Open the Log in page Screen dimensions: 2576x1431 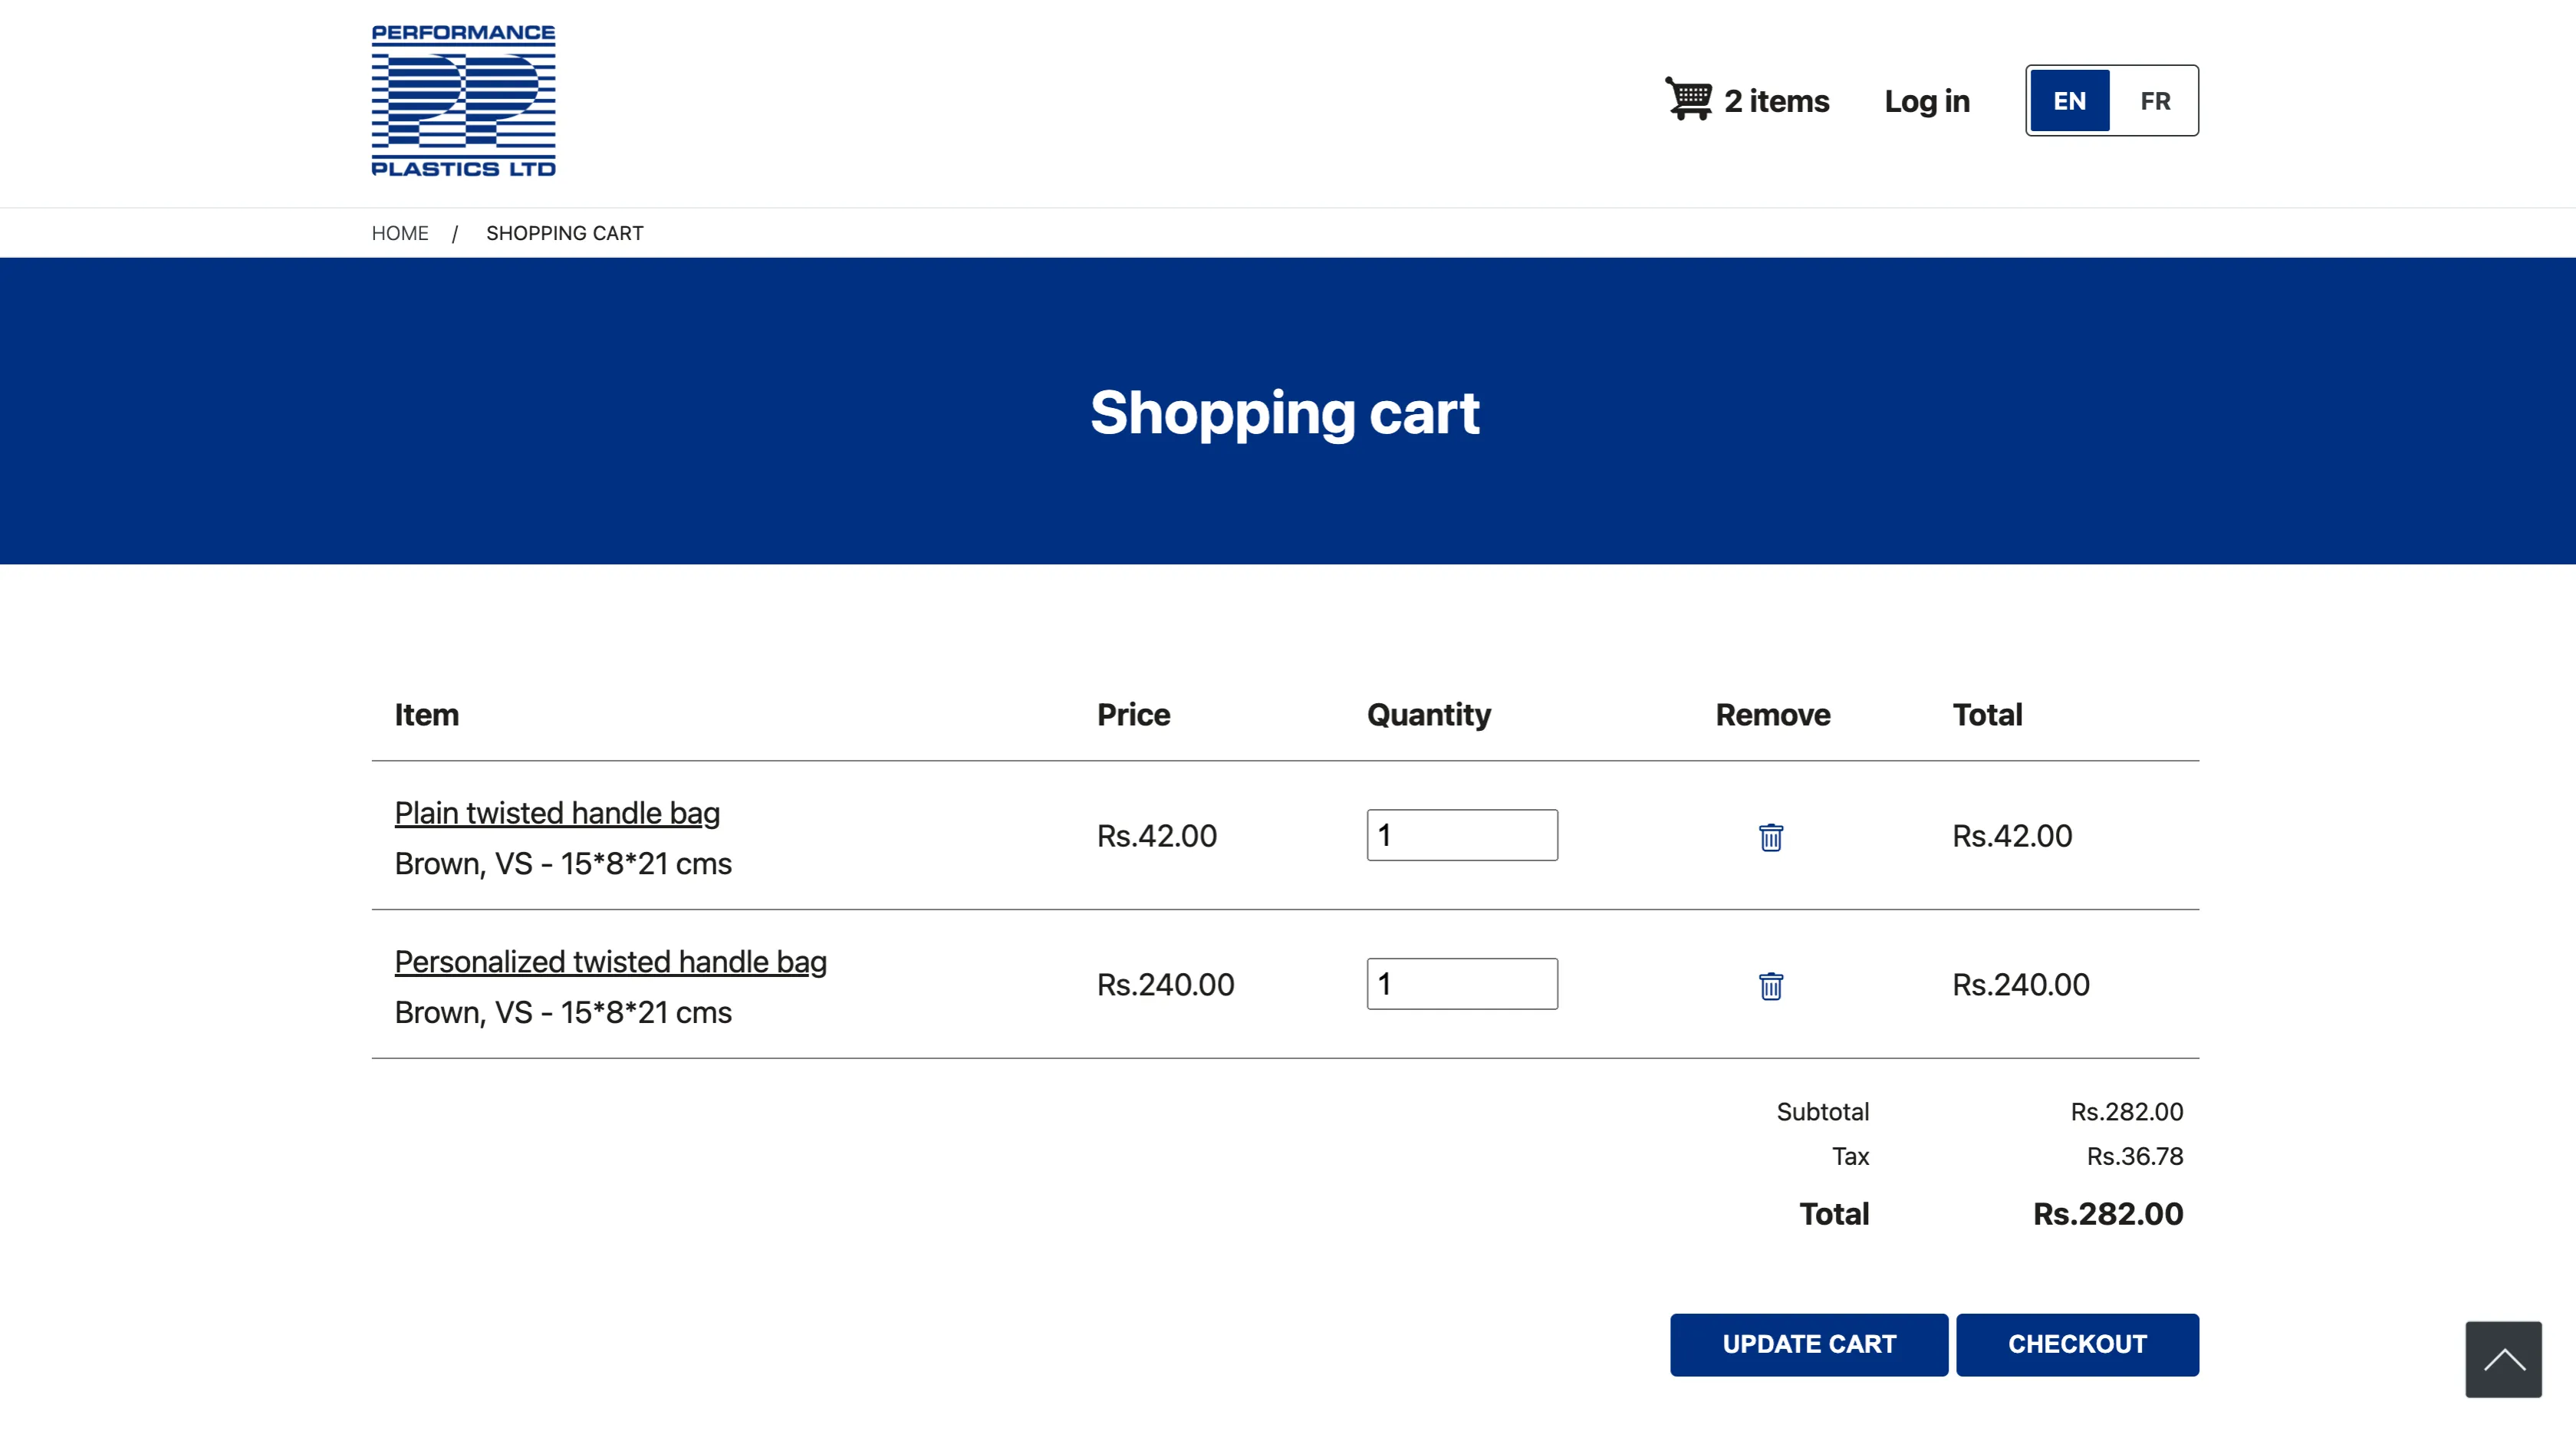(1927, 101)
